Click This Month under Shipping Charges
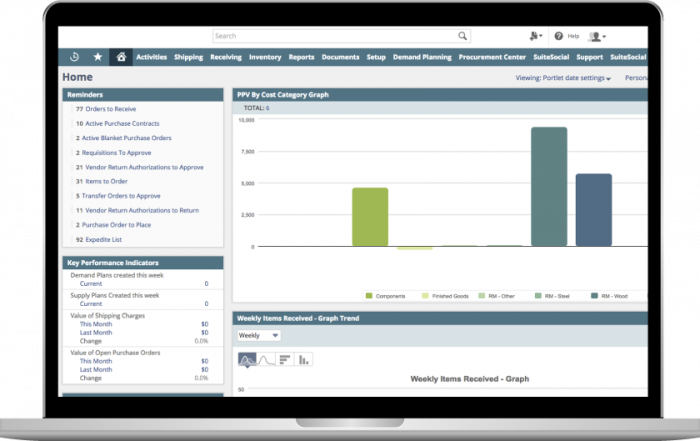Image resolution: width=700 pixels, height=441 pixels. pyautogui.click(x=96, y=324)
